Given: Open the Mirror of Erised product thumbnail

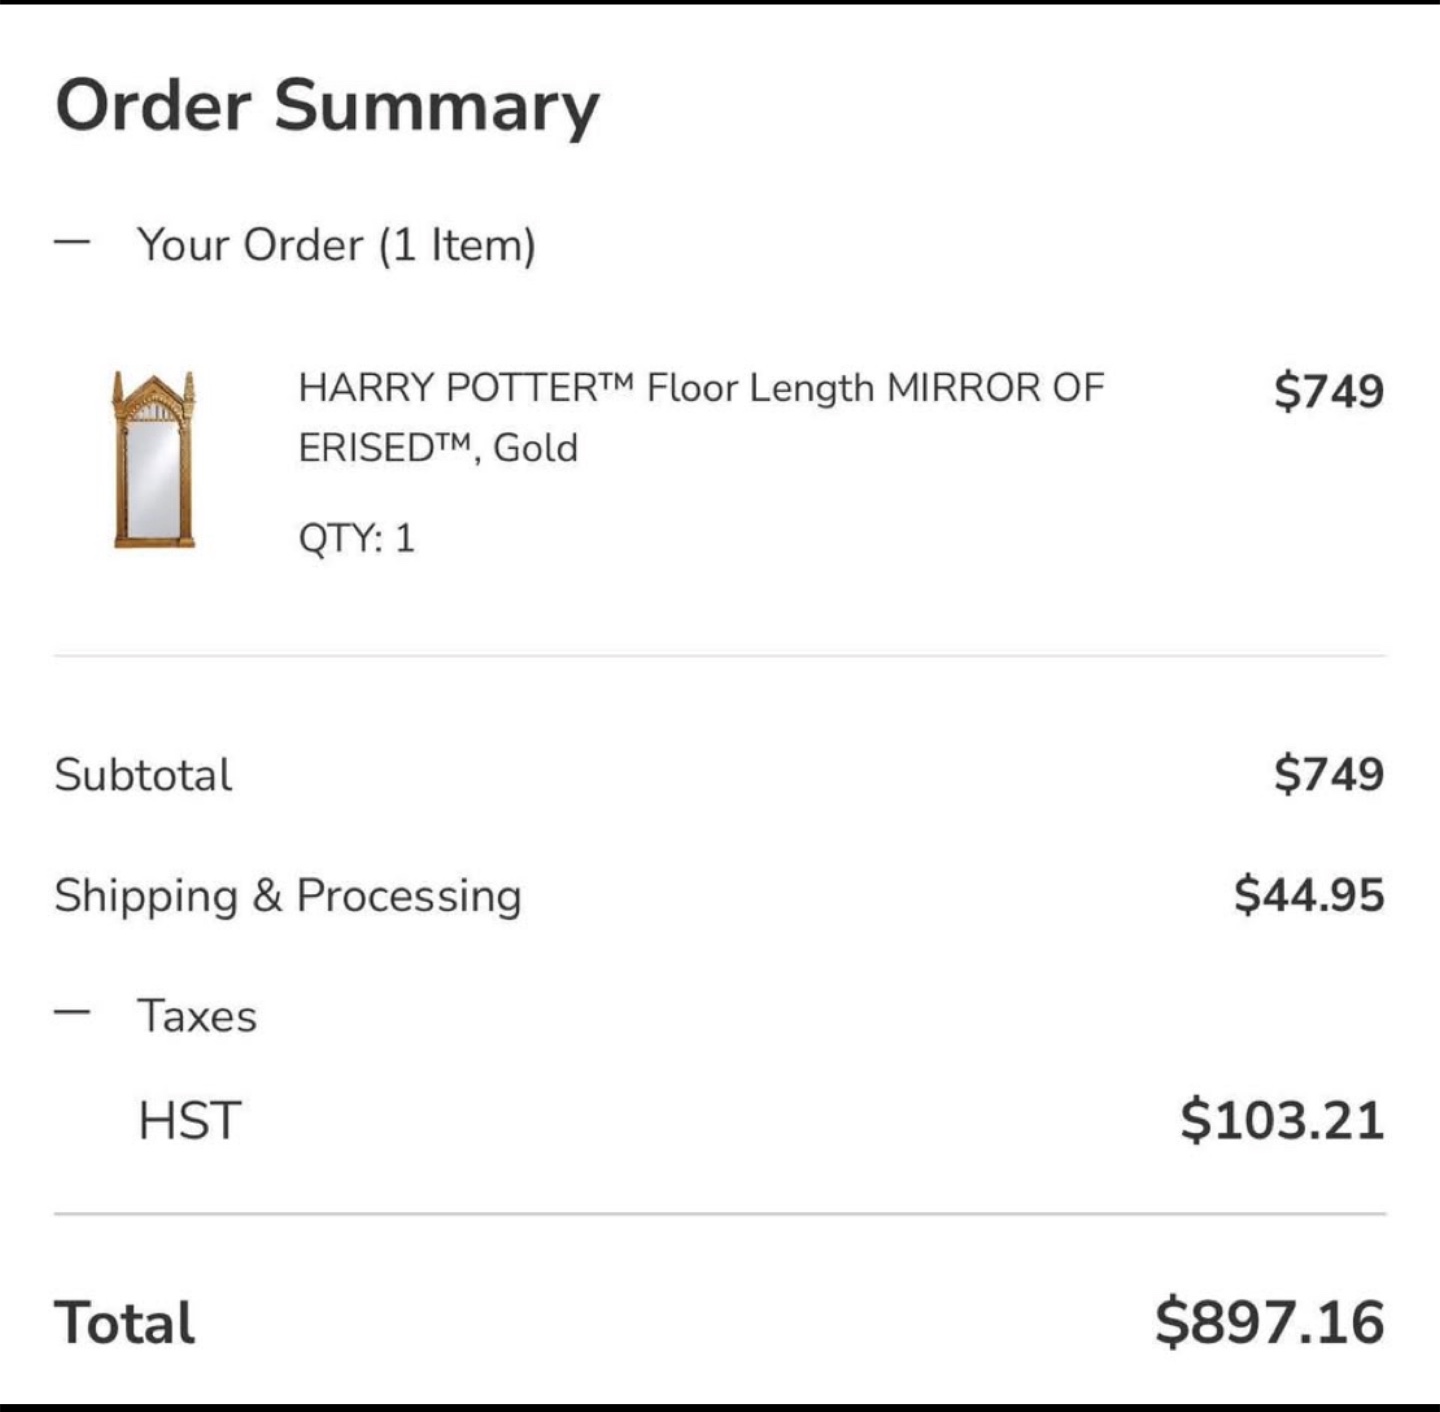Looking at the screenshot, I should (x=154, y=460).
